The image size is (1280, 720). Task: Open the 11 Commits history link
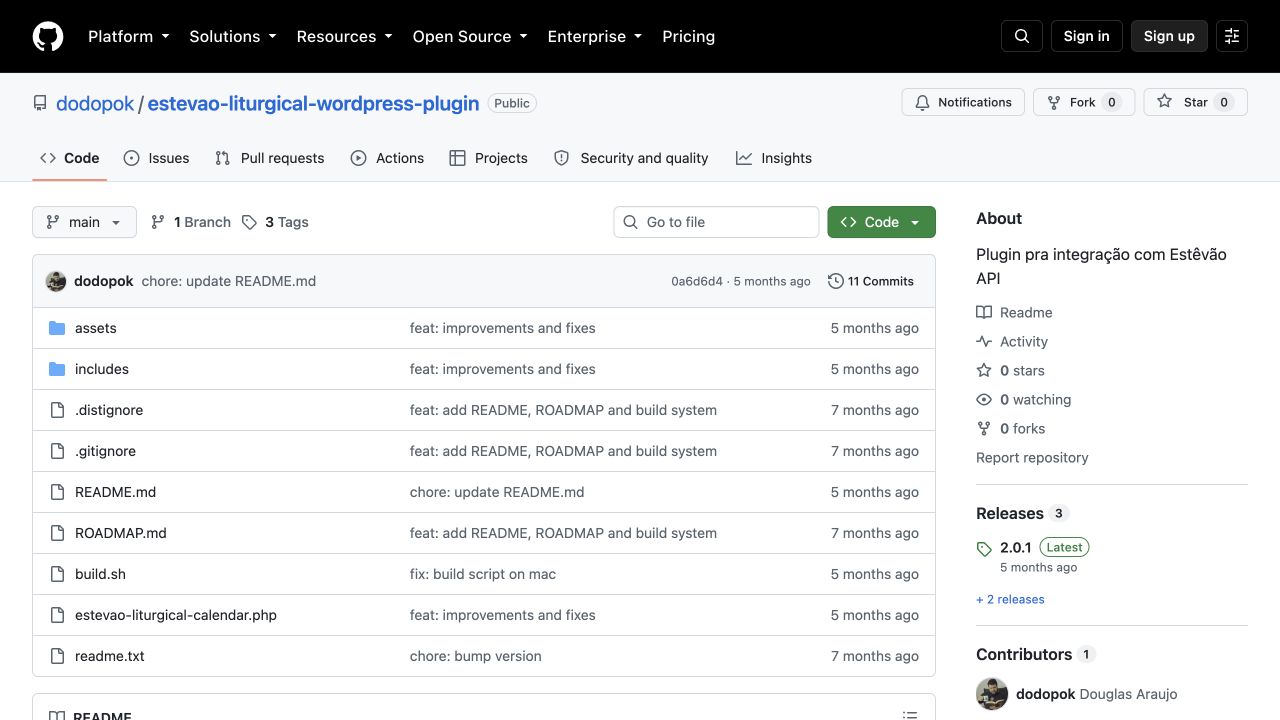pos(871,281)
